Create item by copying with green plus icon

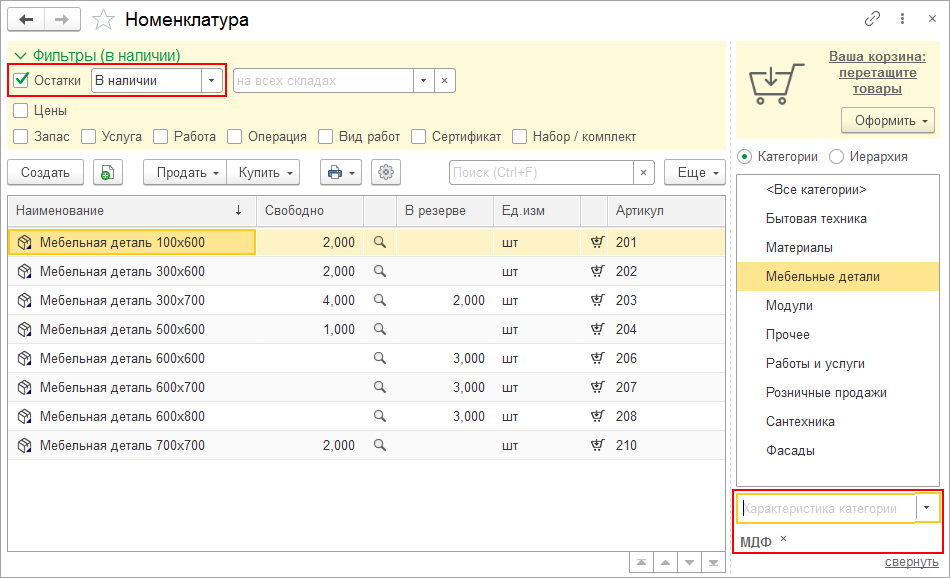click(x=108, y=173)
